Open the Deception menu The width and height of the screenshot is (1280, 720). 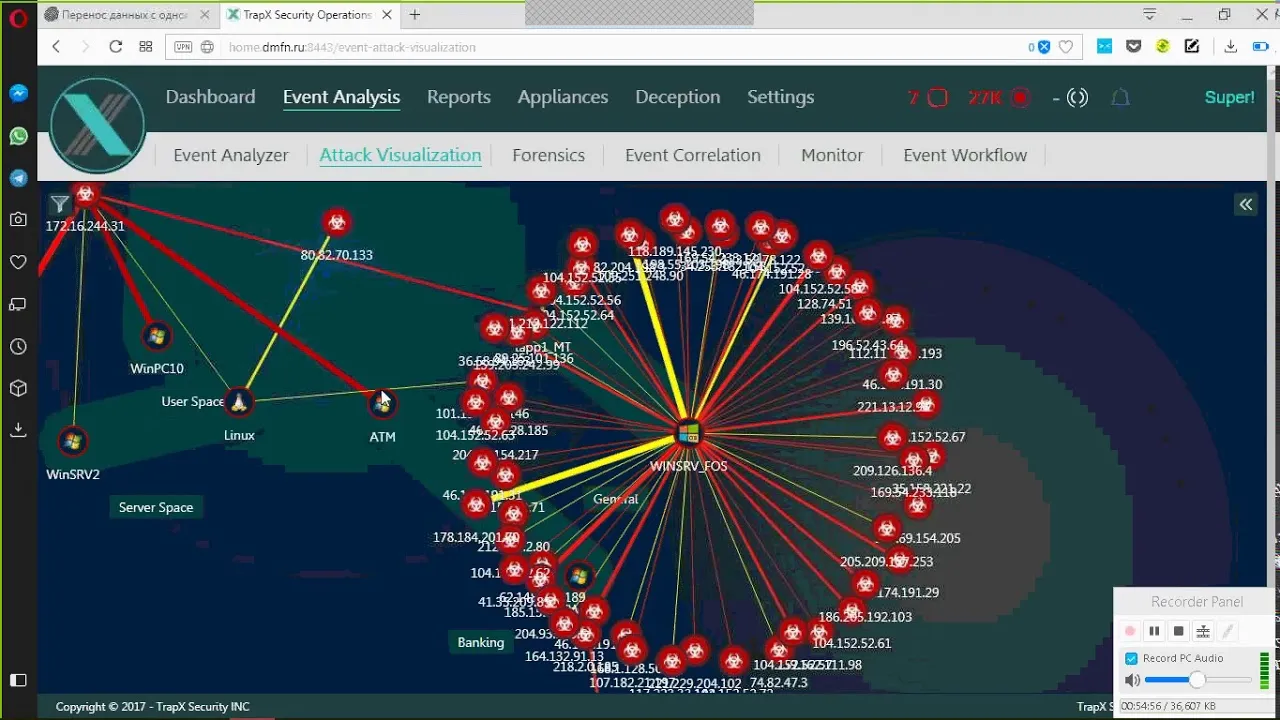(677, 97)
